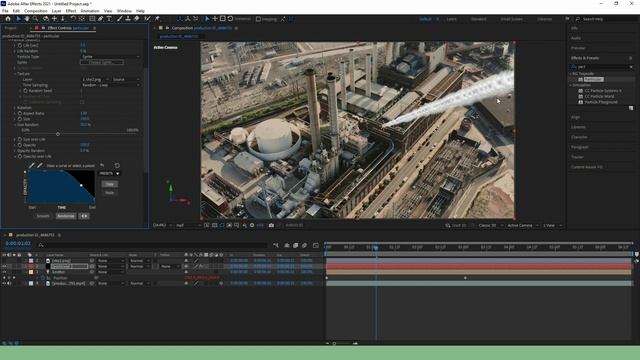
Task: Open the Active Camera view dropdown
Action: pyautogui.click(x=523, y=225)
